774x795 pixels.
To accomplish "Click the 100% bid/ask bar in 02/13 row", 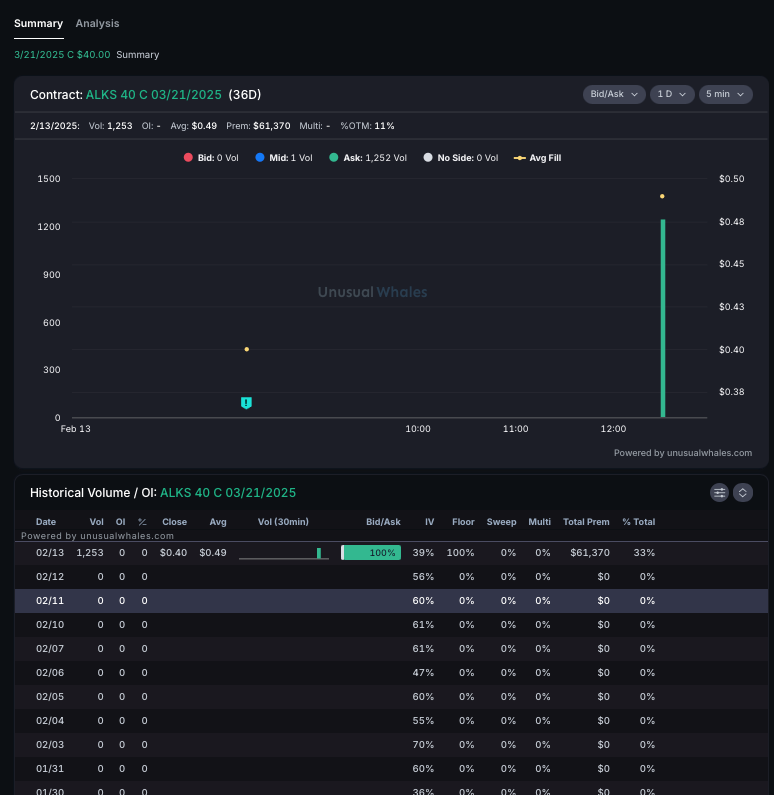I will 371,553.
